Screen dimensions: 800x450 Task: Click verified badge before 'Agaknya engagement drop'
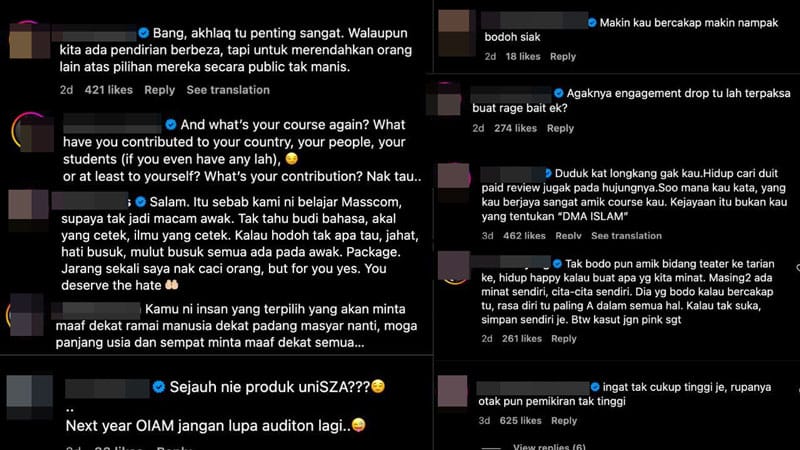(x=559, y=93)
